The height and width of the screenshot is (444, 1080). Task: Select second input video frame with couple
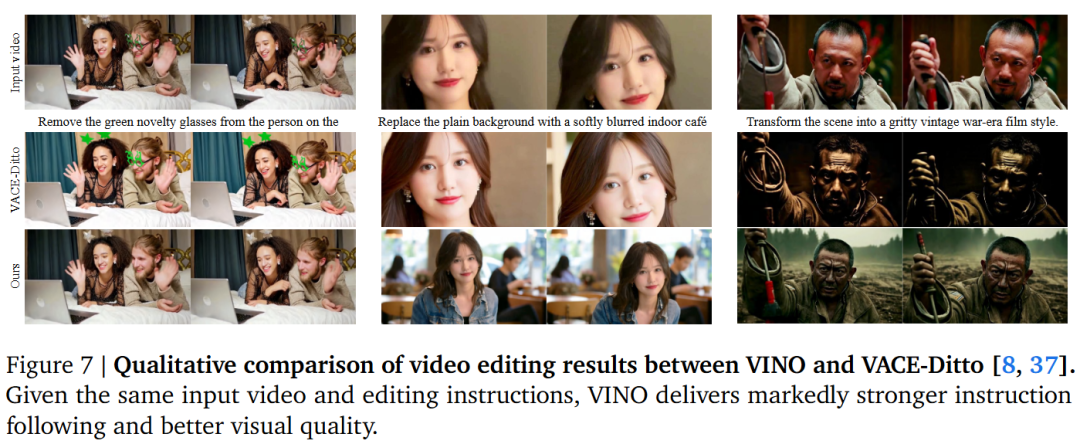coord(273,63)
